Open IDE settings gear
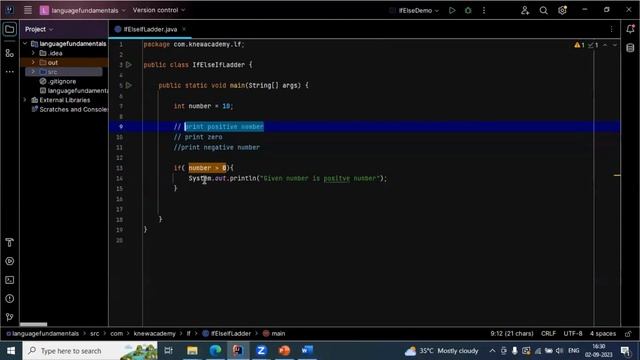 point(562,10)
